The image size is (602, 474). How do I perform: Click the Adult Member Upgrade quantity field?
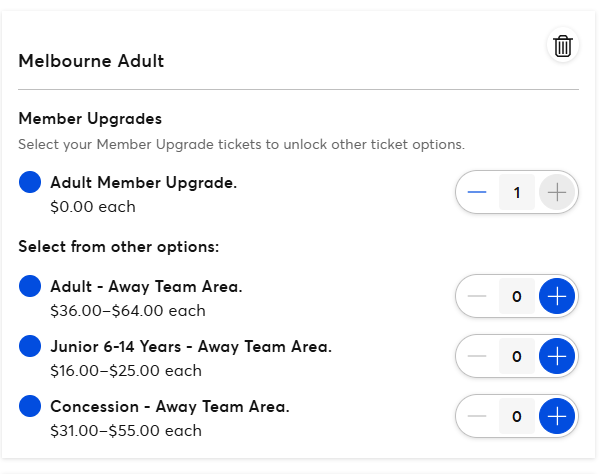(x=517, y=192)
